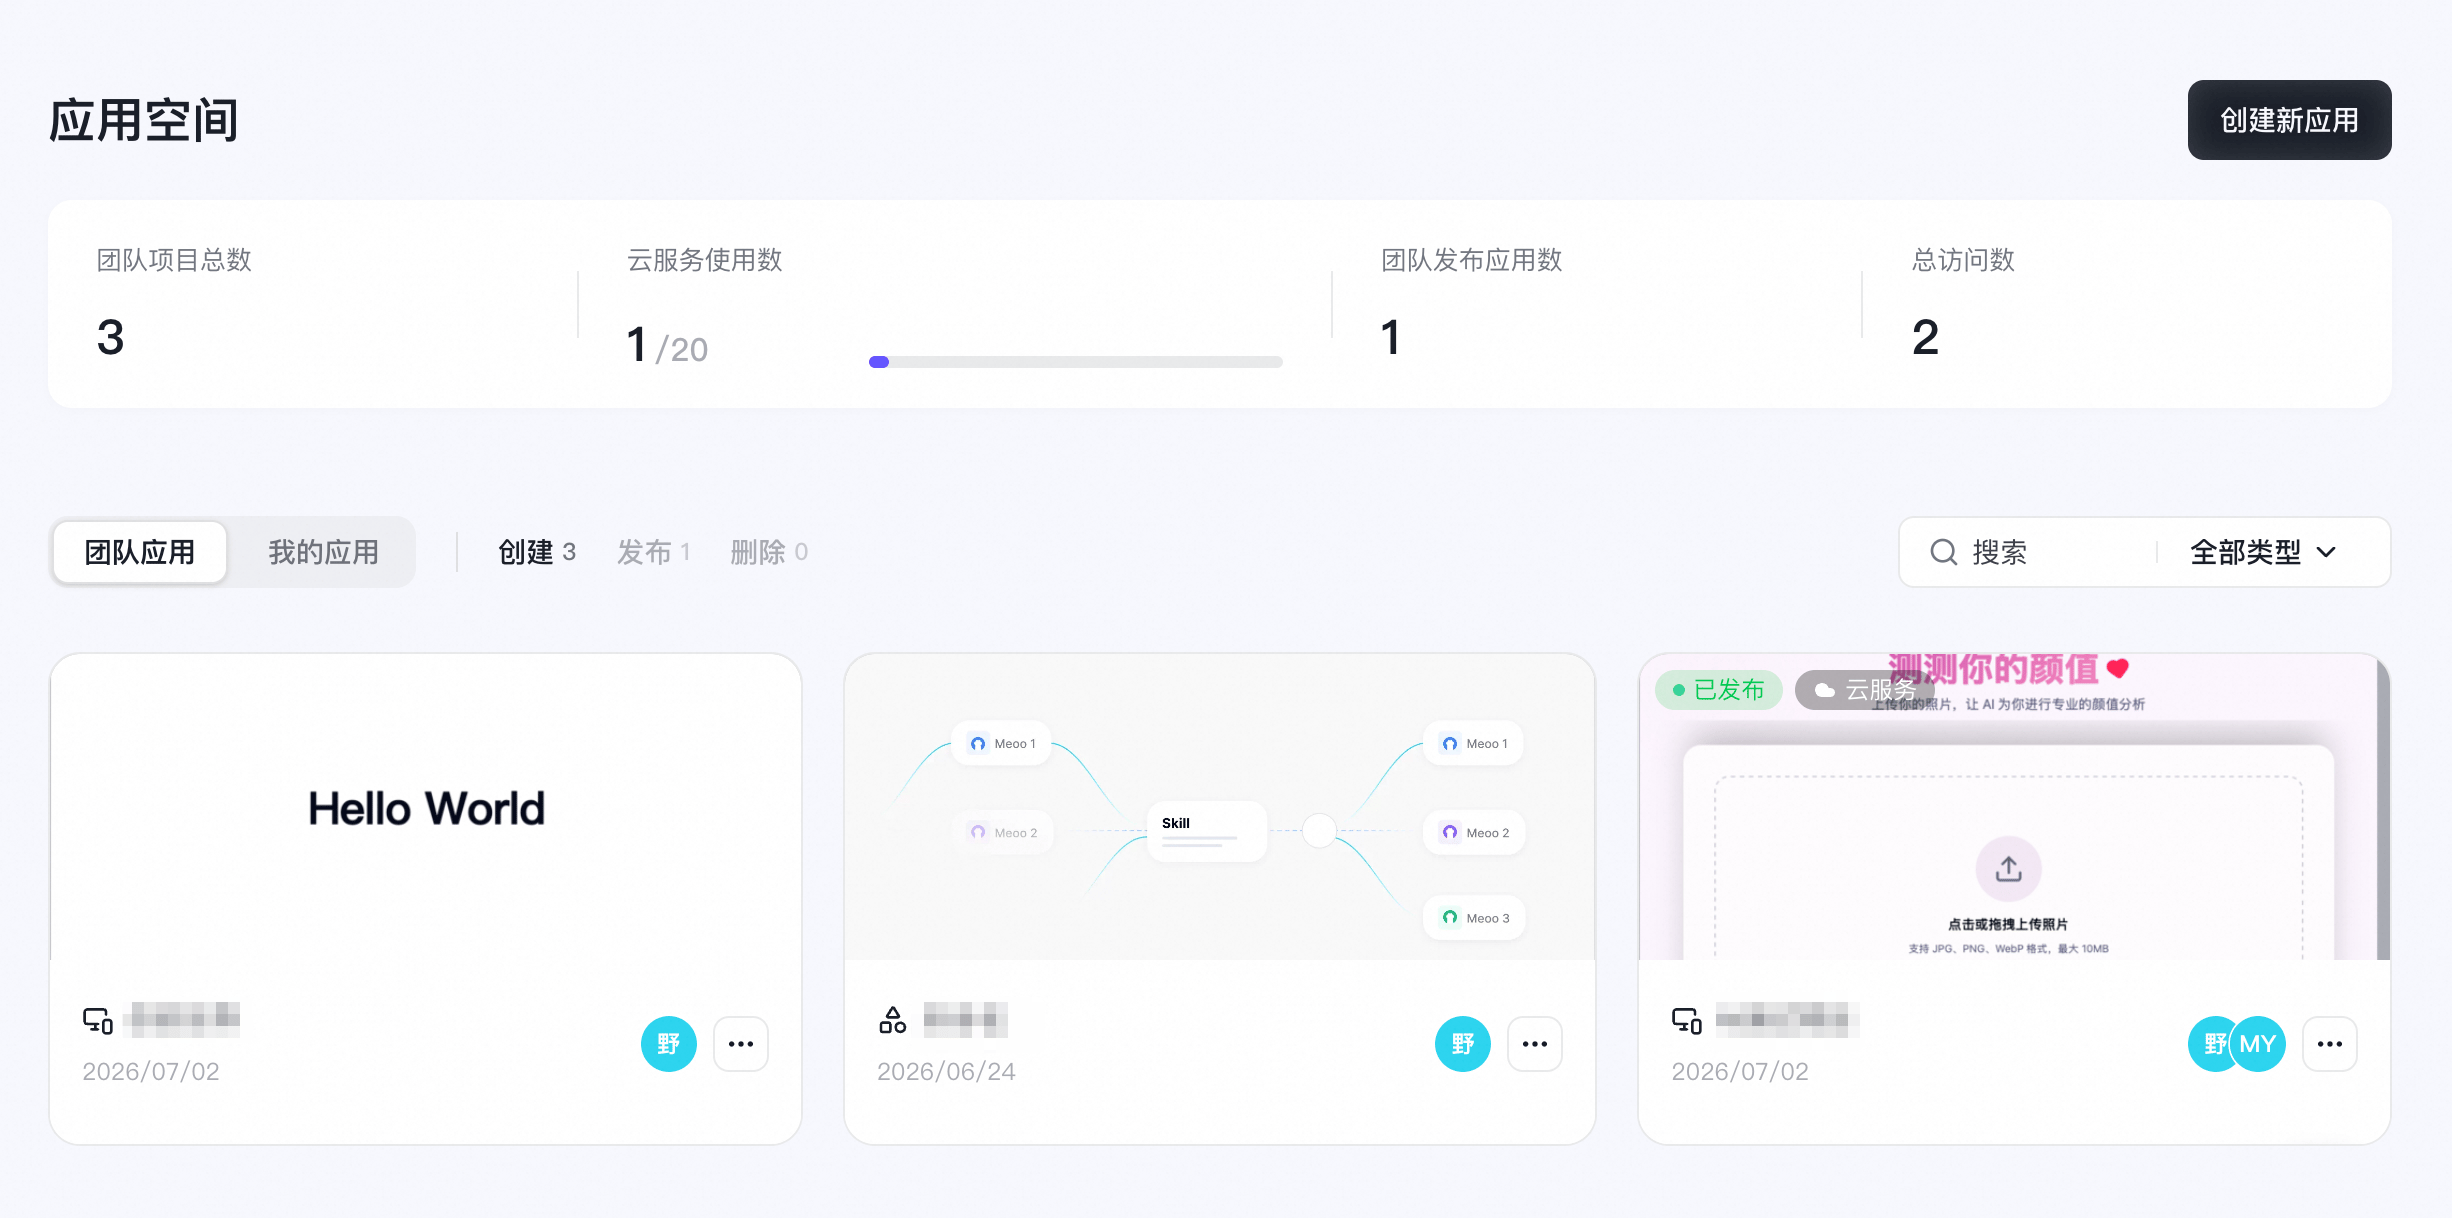Click the upload icon in 测测你的颜值 preview
Image resolution: width=2452 pixels, height=1218 pixels.
pyautogui.click(x=2009, y=869)
